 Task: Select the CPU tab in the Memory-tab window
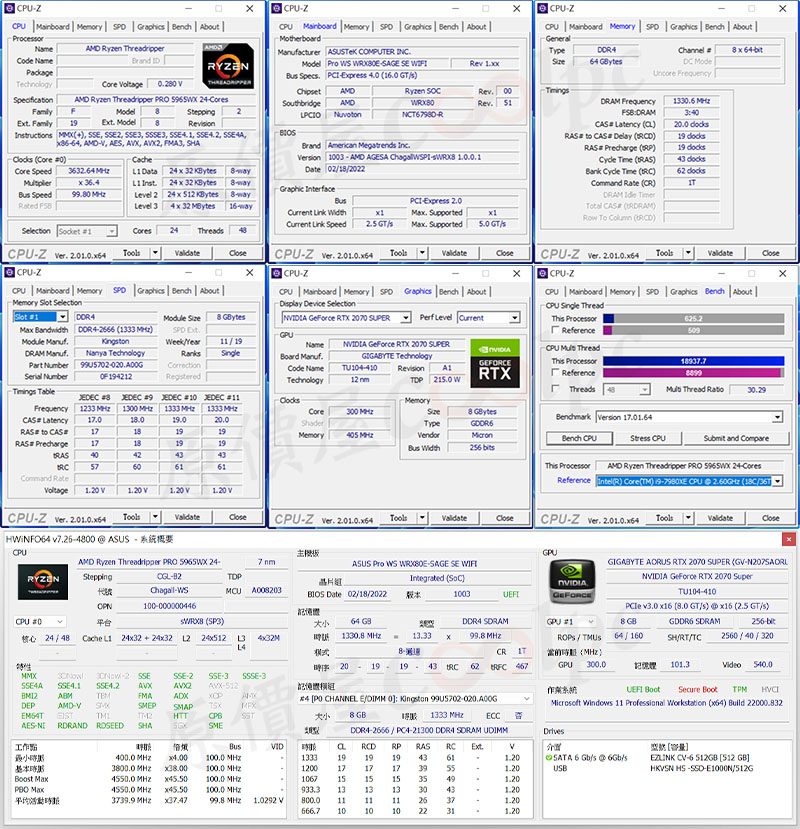point(551,26)
